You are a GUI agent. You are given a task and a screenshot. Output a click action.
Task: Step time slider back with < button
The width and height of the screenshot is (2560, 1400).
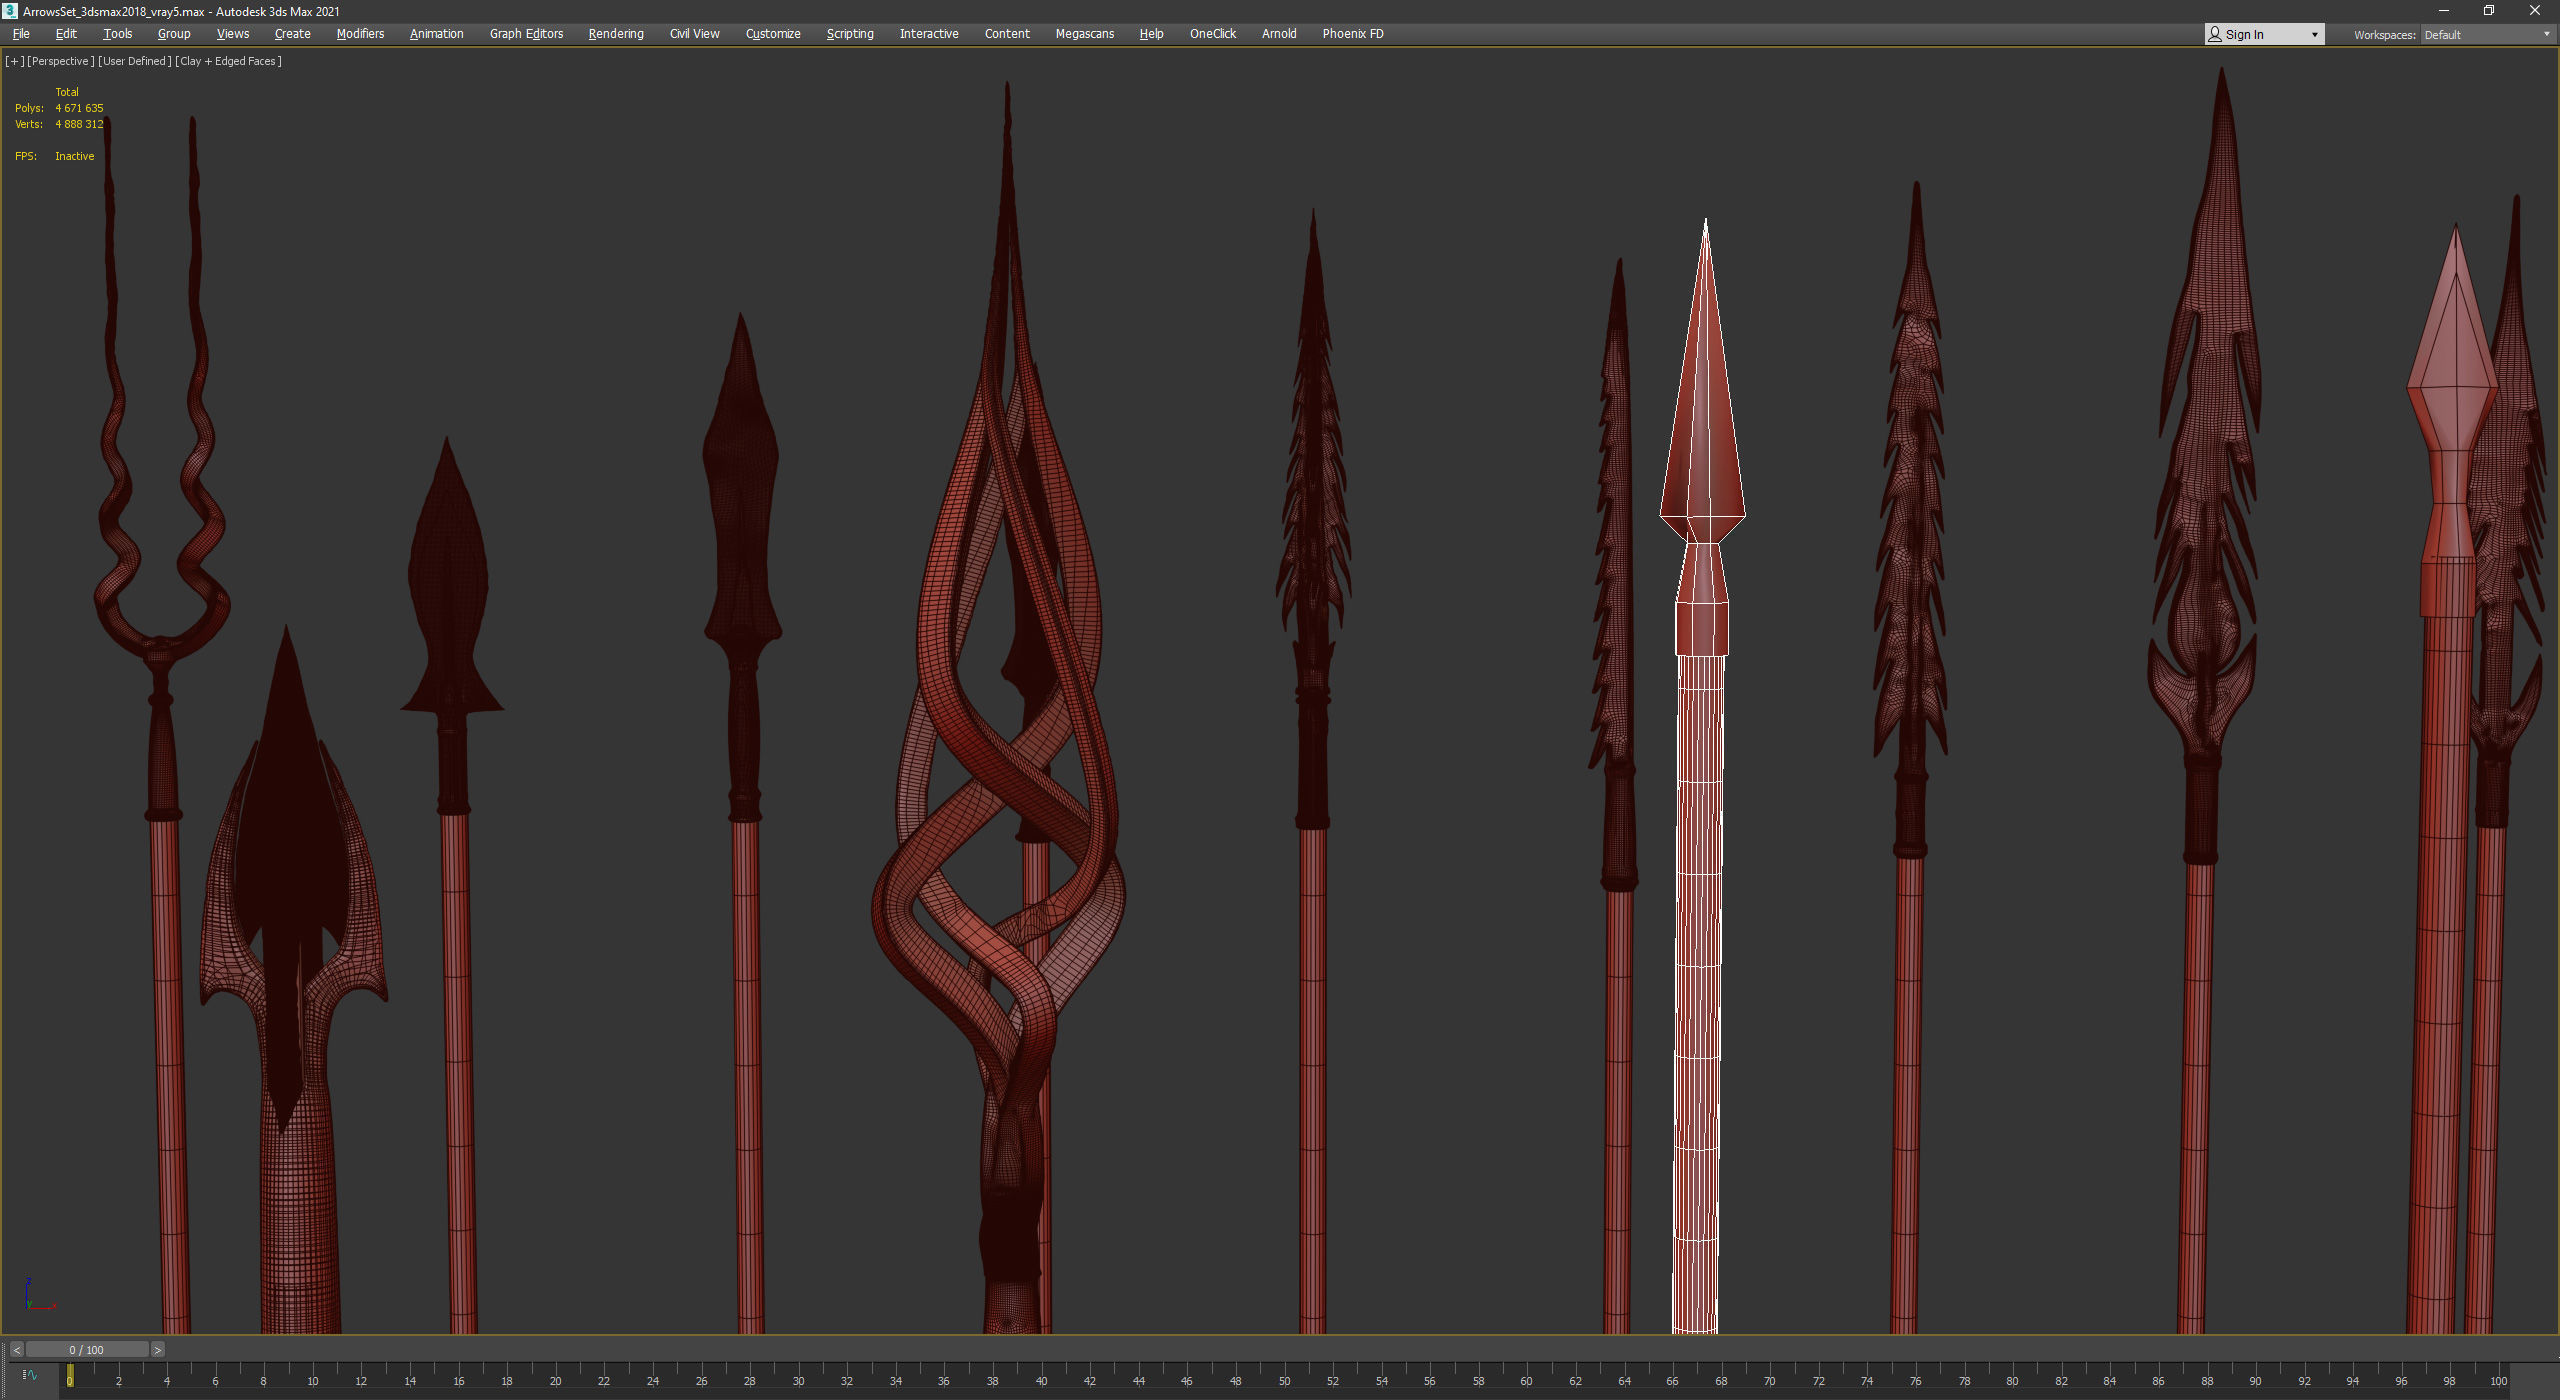(16, 1350)
